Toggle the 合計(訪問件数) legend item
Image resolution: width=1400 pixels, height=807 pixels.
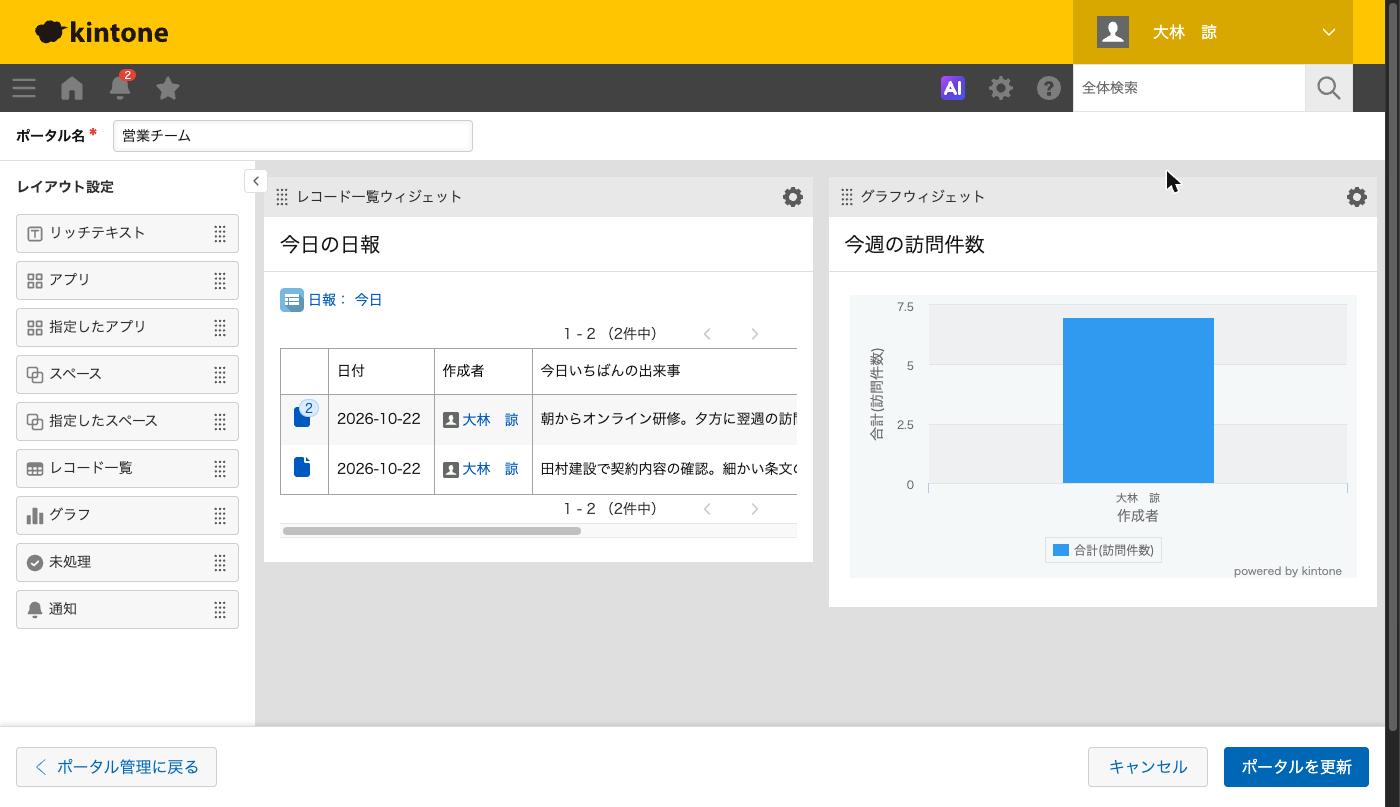point(1104,550)
